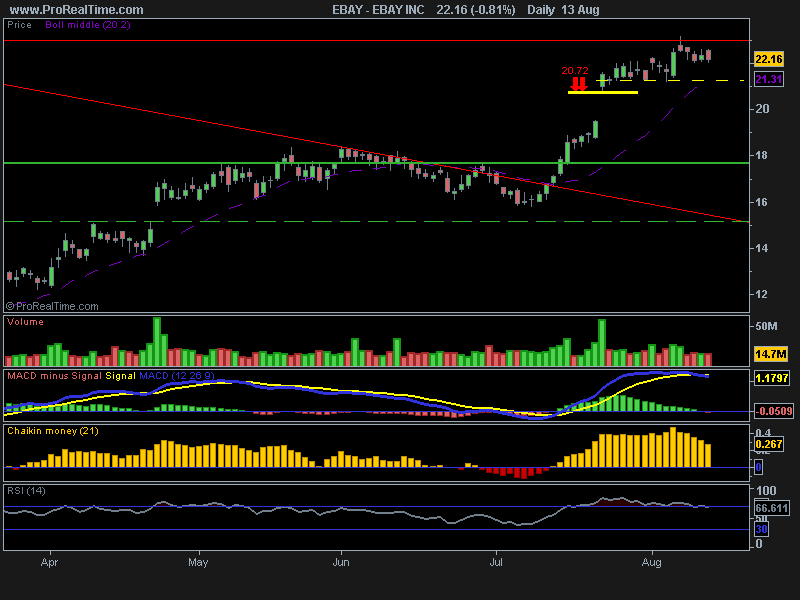The width and height of the screenshot is (800, 600).
Task: Click the 50M volume axis label
Action: pyautogui.click(x=766, y=326)
